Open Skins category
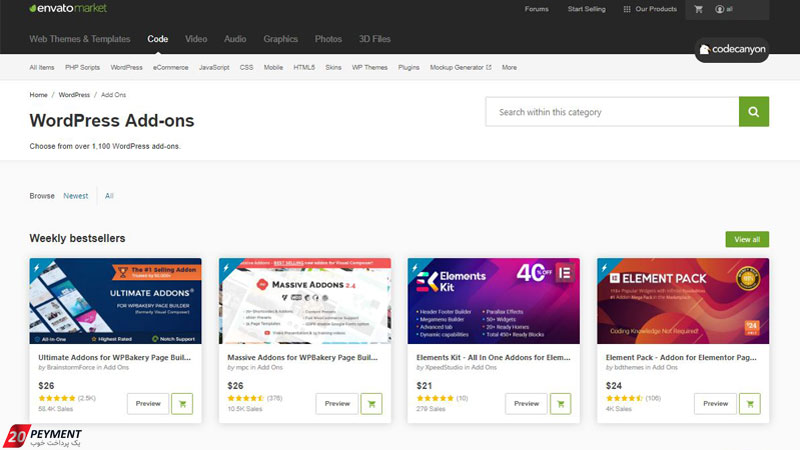 coord(333,67)
